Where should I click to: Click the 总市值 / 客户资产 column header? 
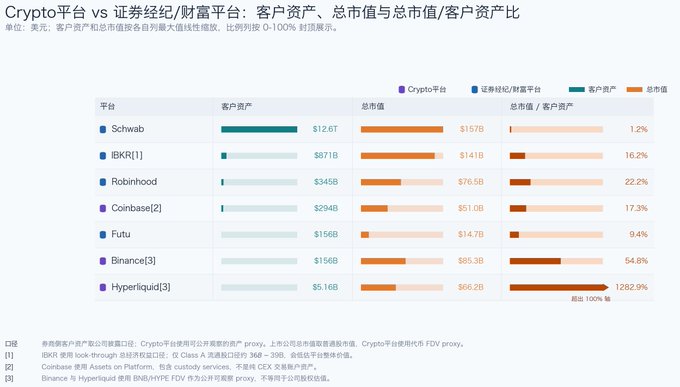coord(541,106)
